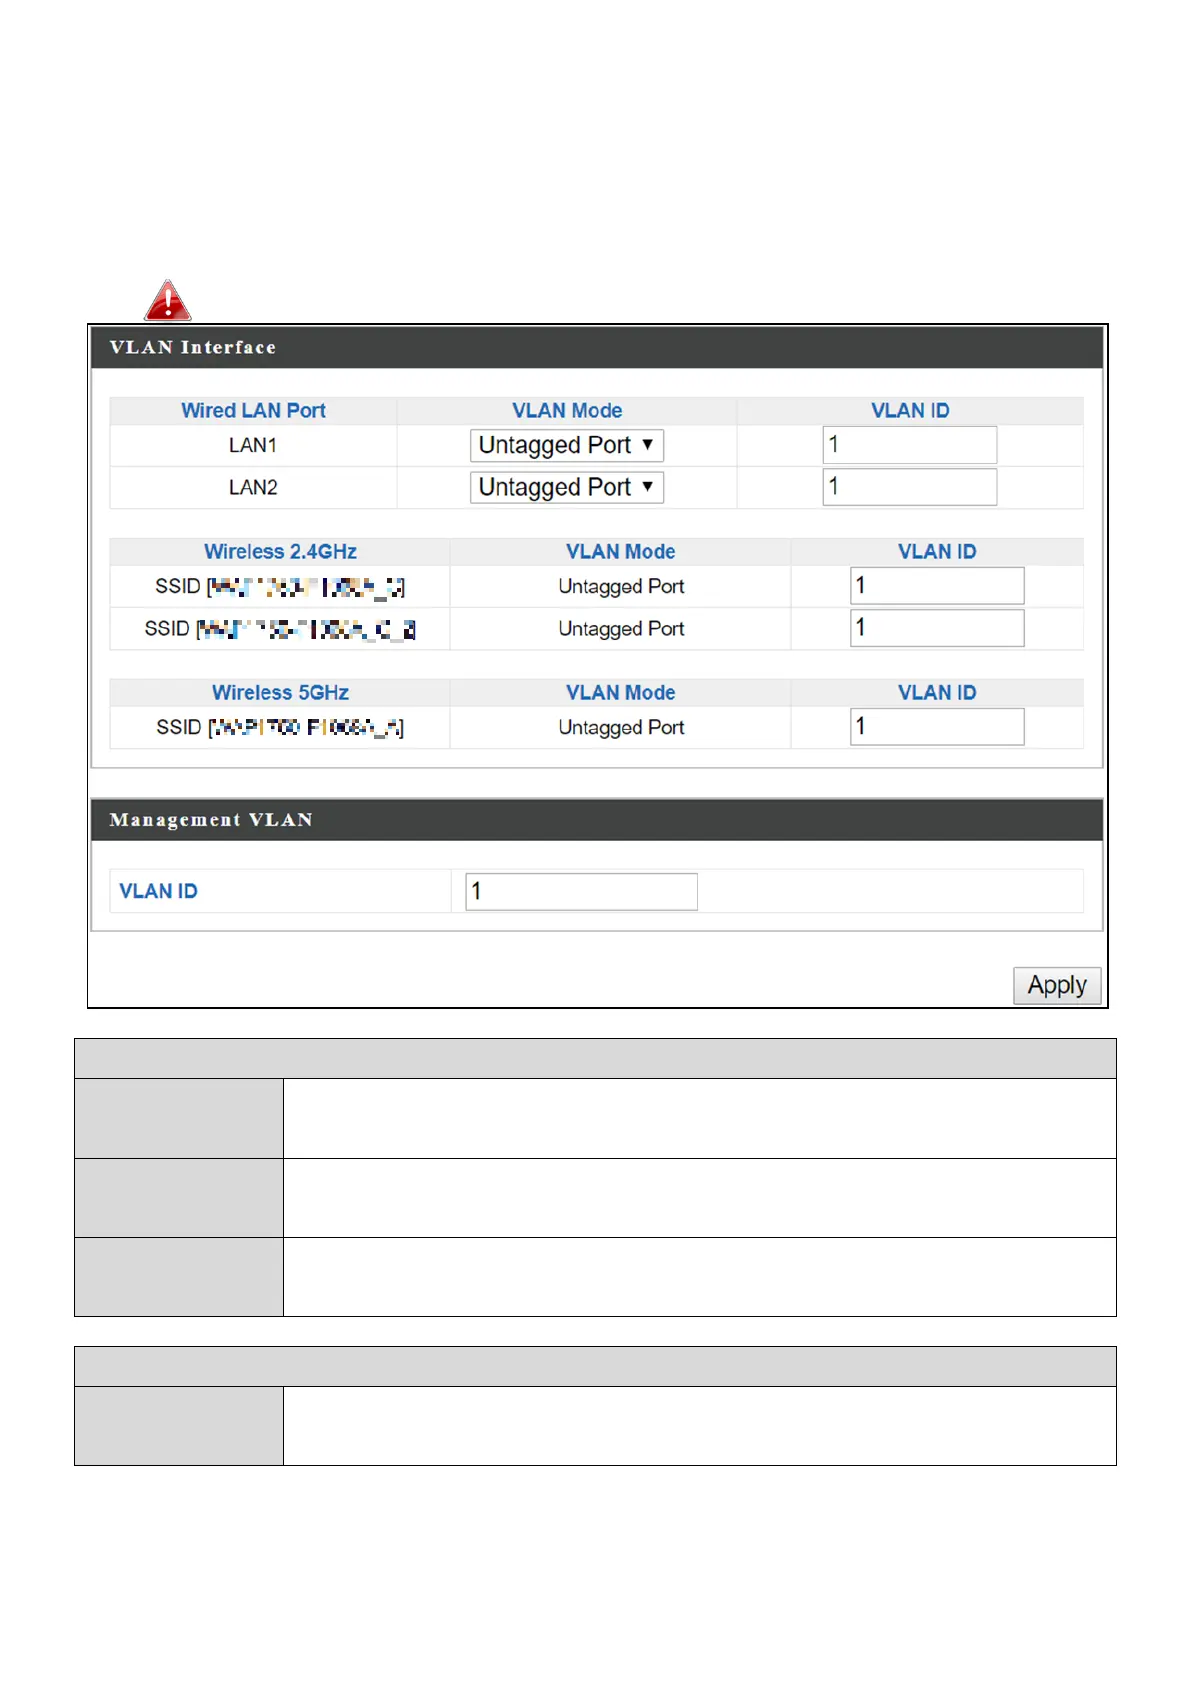Click 'VLAN ID' header in Wireless 5GHz table
The height and width of the screenshot is (1684, 1191).
click(x=937, y=692)
